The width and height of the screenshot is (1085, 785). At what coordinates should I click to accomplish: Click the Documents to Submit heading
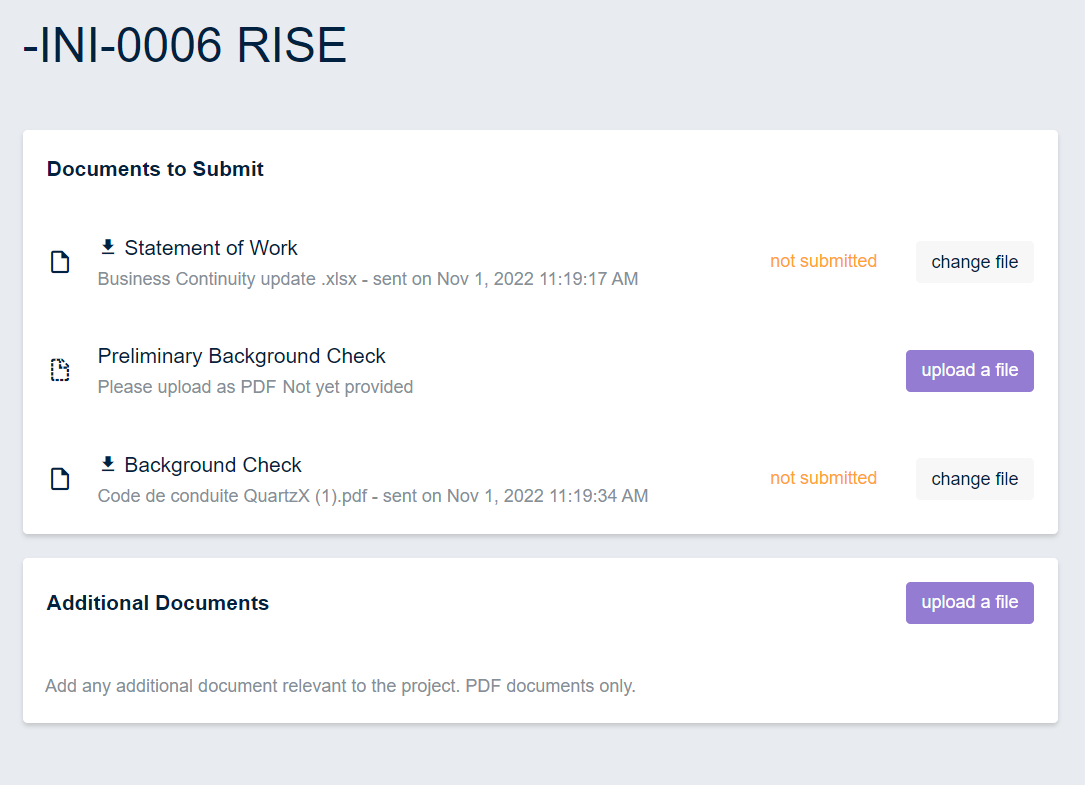[155, 169]
